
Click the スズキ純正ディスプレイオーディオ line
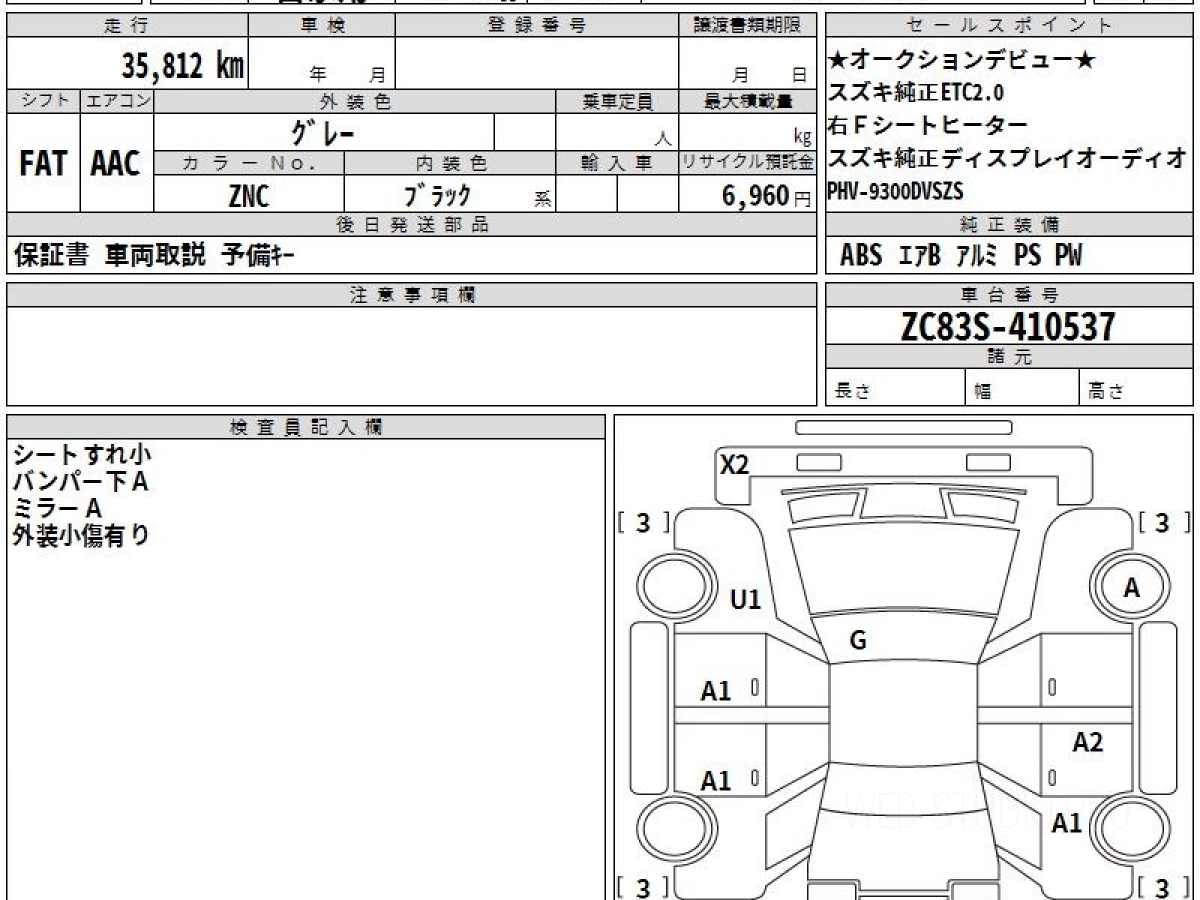coord(1008,158)
